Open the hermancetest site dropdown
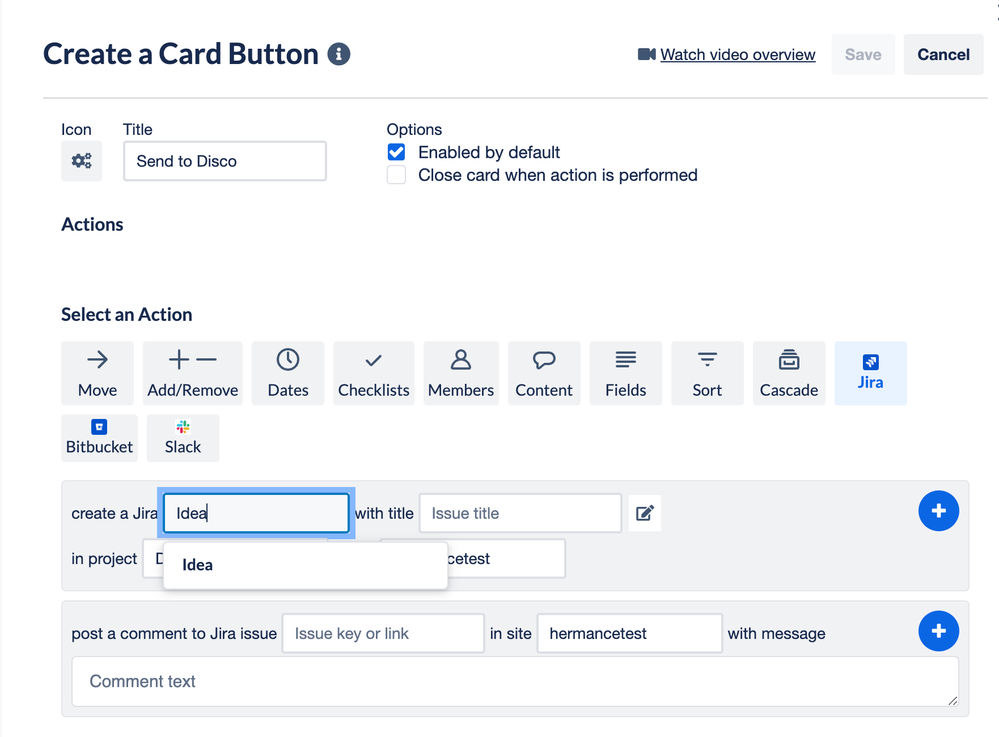The image size is (999, 737). (x=629, y=634)
